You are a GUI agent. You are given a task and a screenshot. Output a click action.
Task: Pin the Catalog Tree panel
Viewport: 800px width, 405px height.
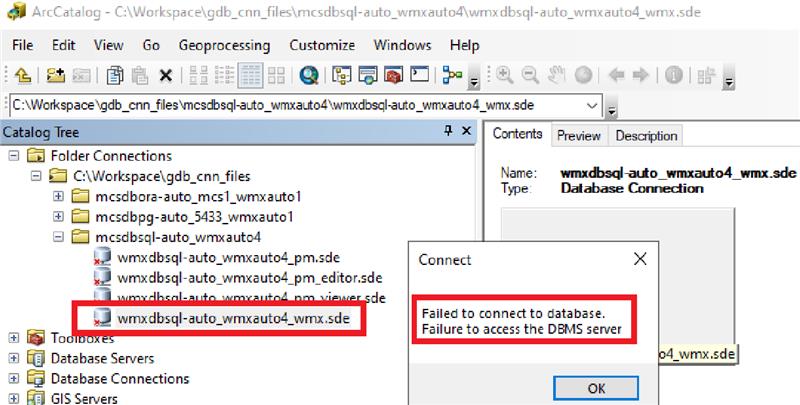tap(448, 133)
